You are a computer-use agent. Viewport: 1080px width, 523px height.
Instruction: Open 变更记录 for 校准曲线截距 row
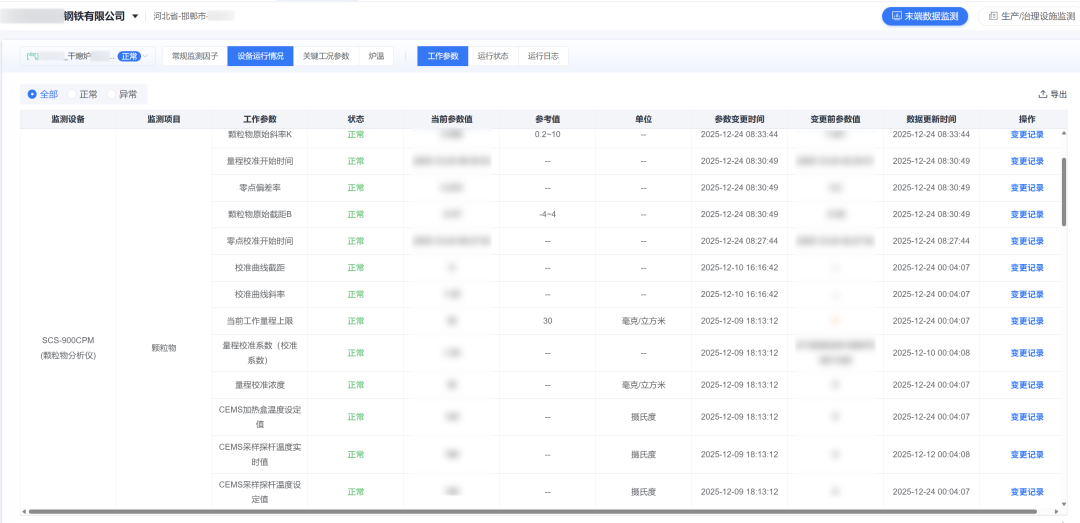pos(1026,268)
